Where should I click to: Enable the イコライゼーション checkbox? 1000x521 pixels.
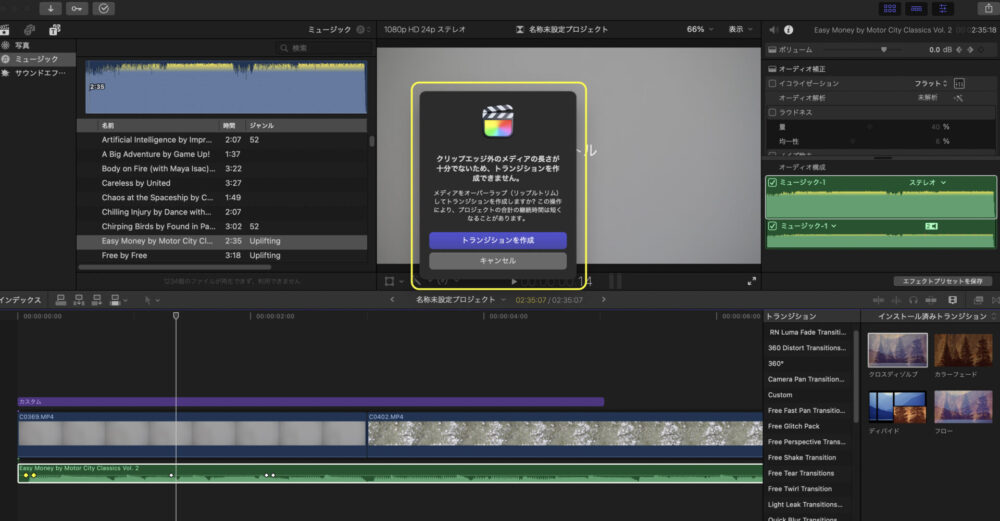pyautogui.click(x=772, y=84)
